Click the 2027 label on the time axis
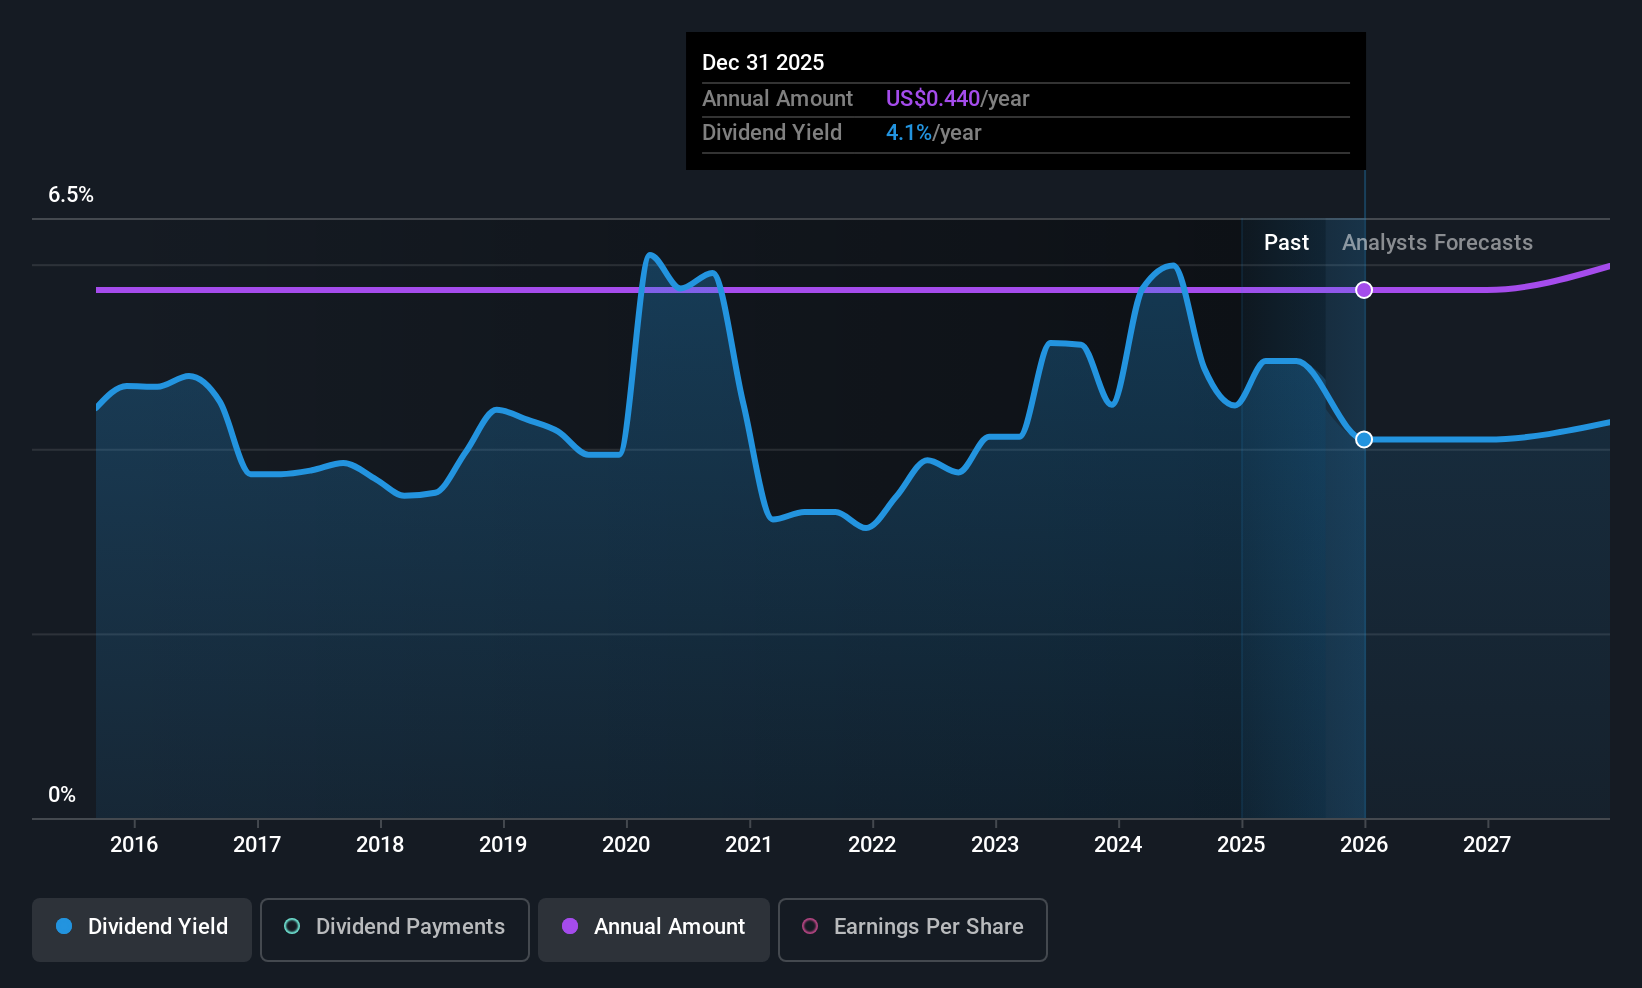The width and height of the screenshot is (1642, 988). [x=1487, y=845]
